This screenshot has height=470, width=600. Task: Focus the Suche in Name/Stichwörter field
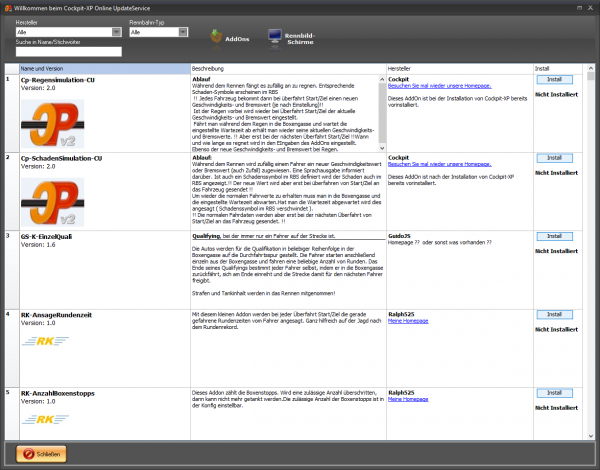coord(69,52)
